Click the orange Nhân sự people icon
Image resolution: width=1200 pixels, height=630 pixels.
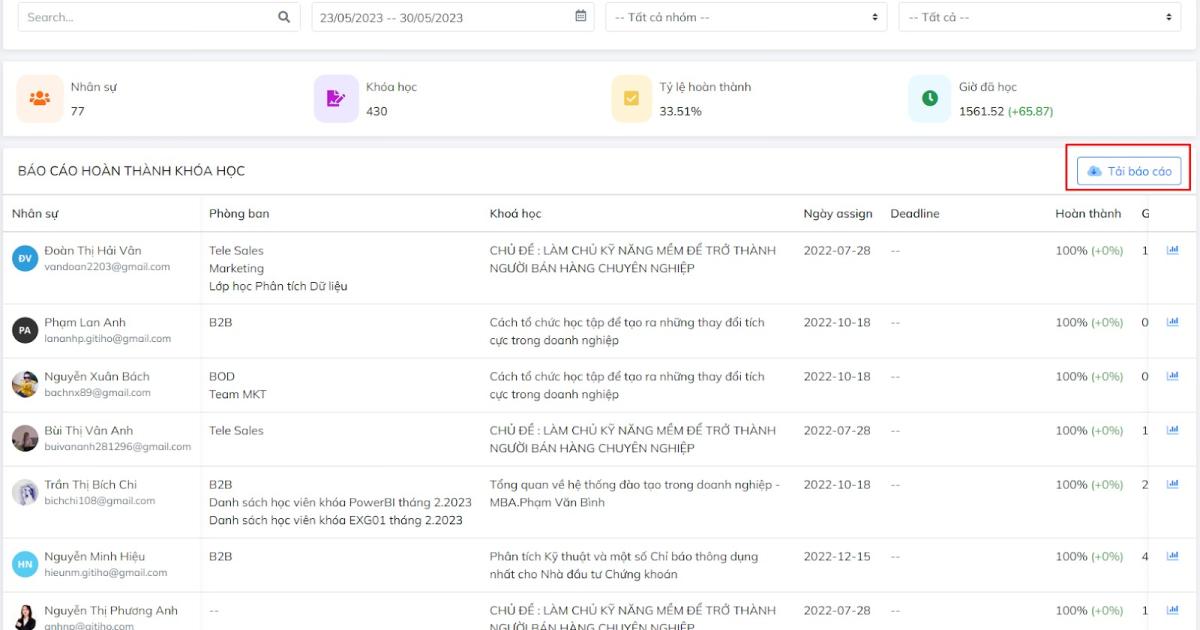(40, 98)
